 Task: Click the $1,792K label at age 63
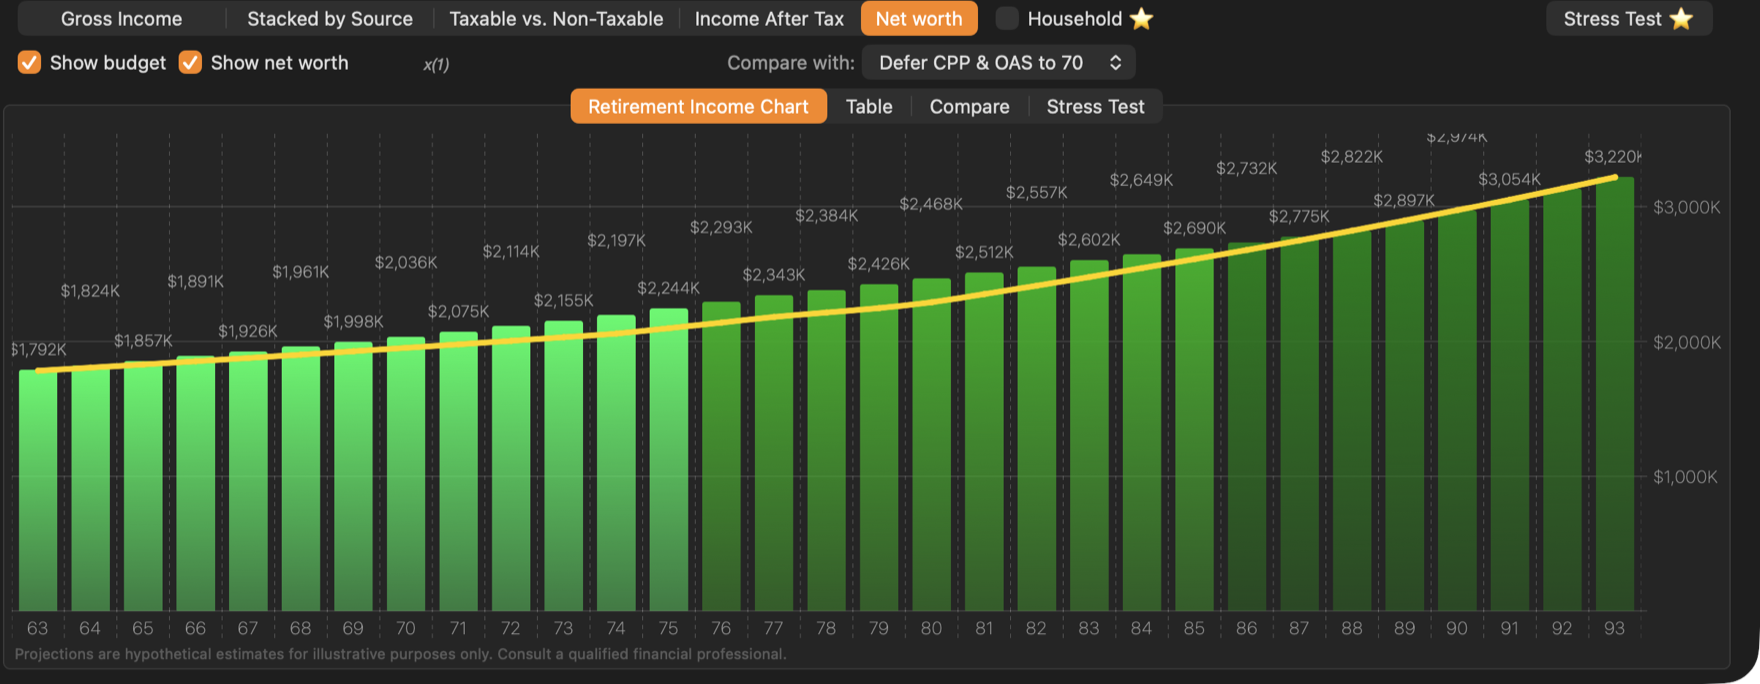[39, 350]
